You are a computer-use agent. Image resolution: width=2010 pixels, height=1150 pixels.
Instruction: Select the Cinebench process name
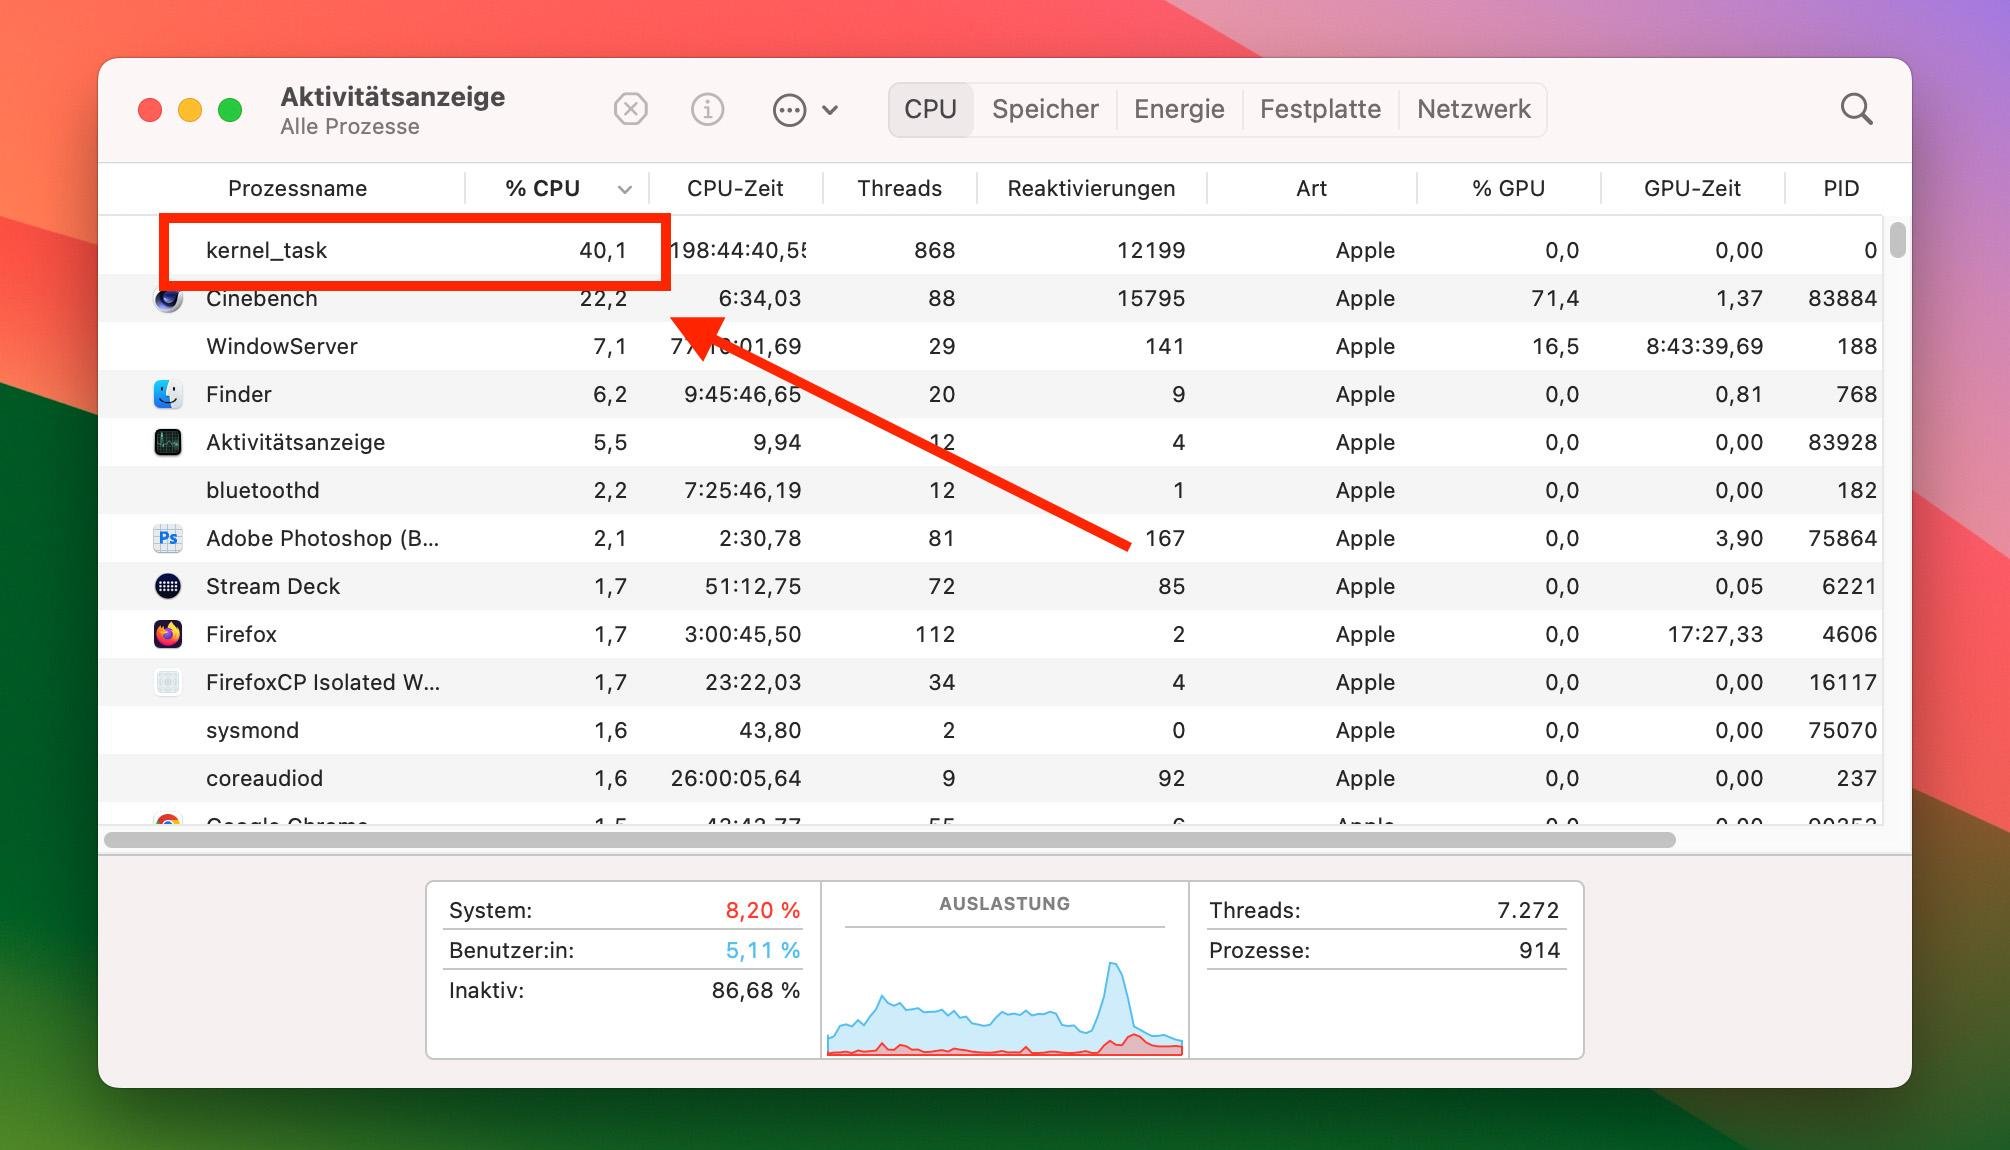261,298
